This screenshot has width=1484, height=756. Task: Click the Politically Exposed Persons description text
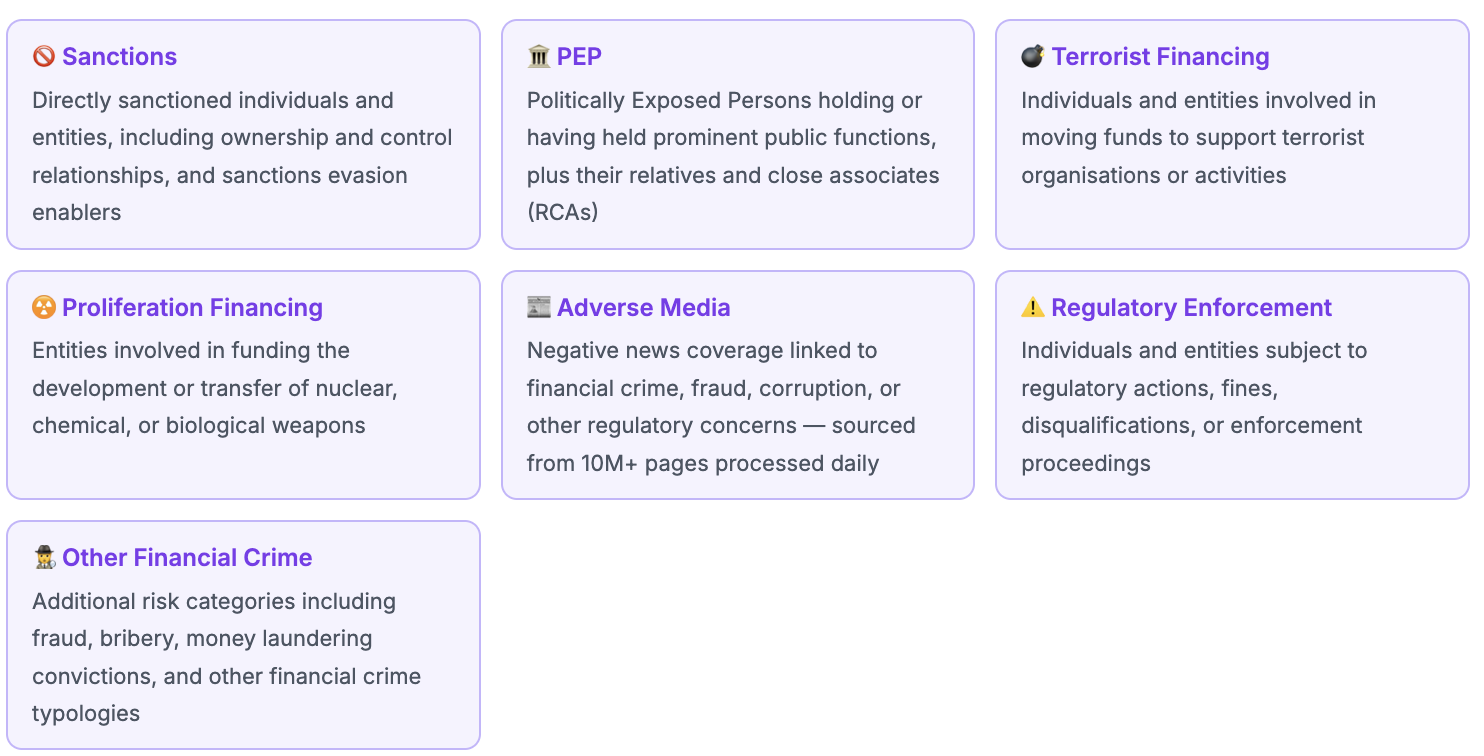pyautogui.click(x=733, y=156)
